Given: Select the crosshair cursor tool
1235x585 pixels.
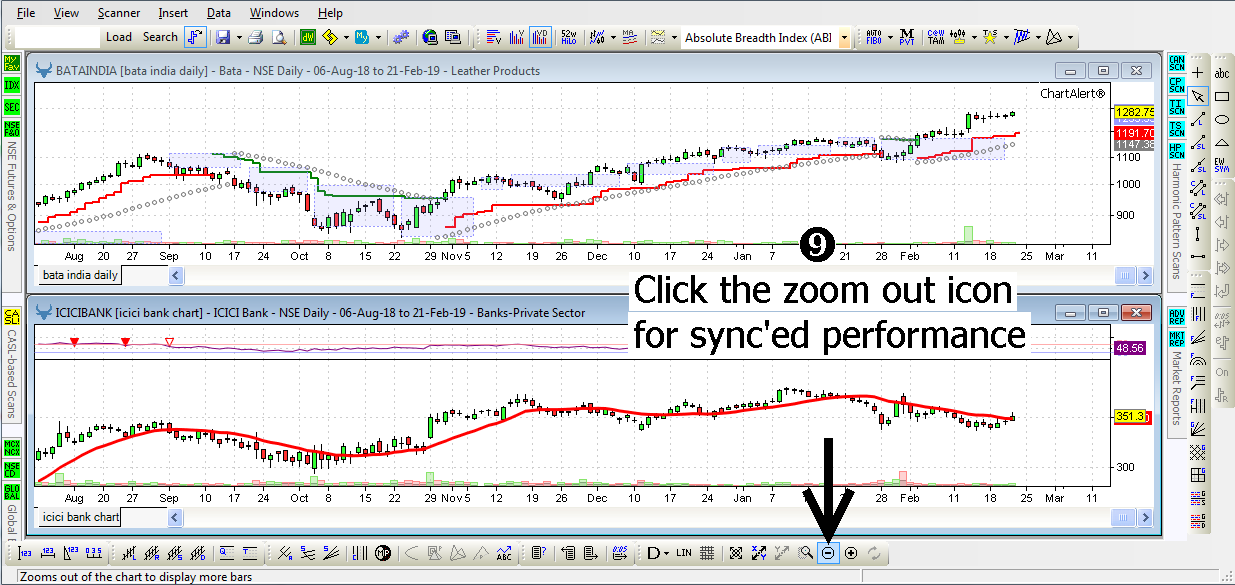Looking at the screenshot, I should click(1198, 73).
